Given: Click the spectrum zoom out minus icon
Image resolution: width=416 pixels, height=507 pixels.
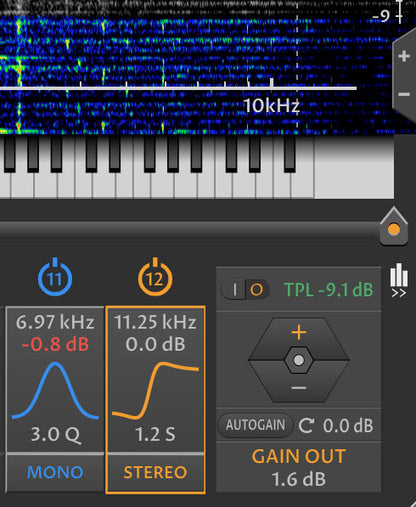Looking at the screenshot, I should coord(404,94).
